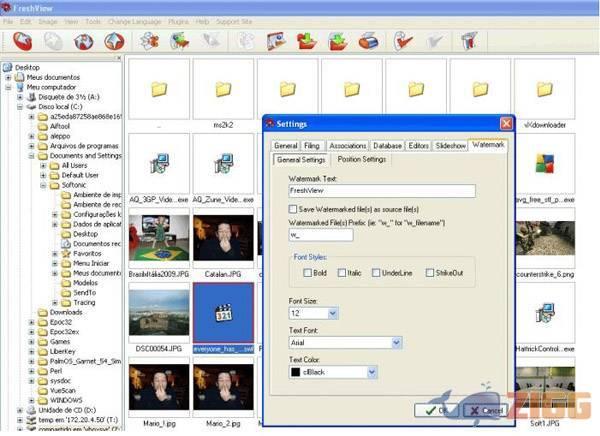Open the Plugins menu

(x=179, y=20)
